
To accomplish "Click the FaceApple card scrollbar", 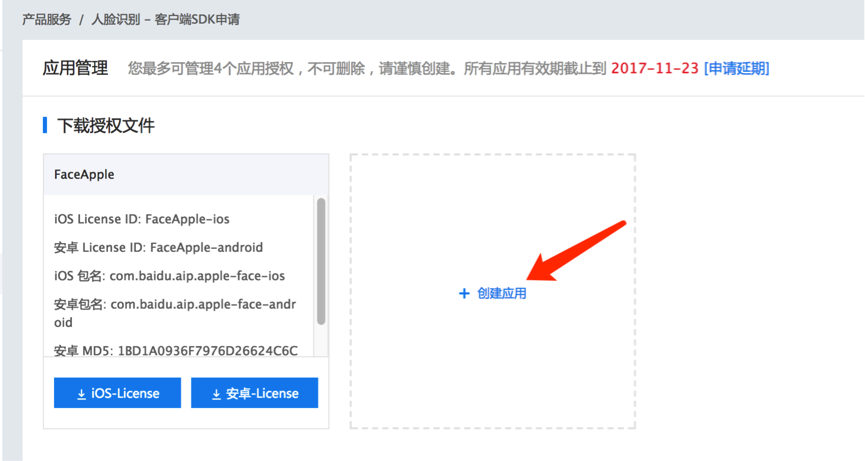I will (x=321, y=261).
